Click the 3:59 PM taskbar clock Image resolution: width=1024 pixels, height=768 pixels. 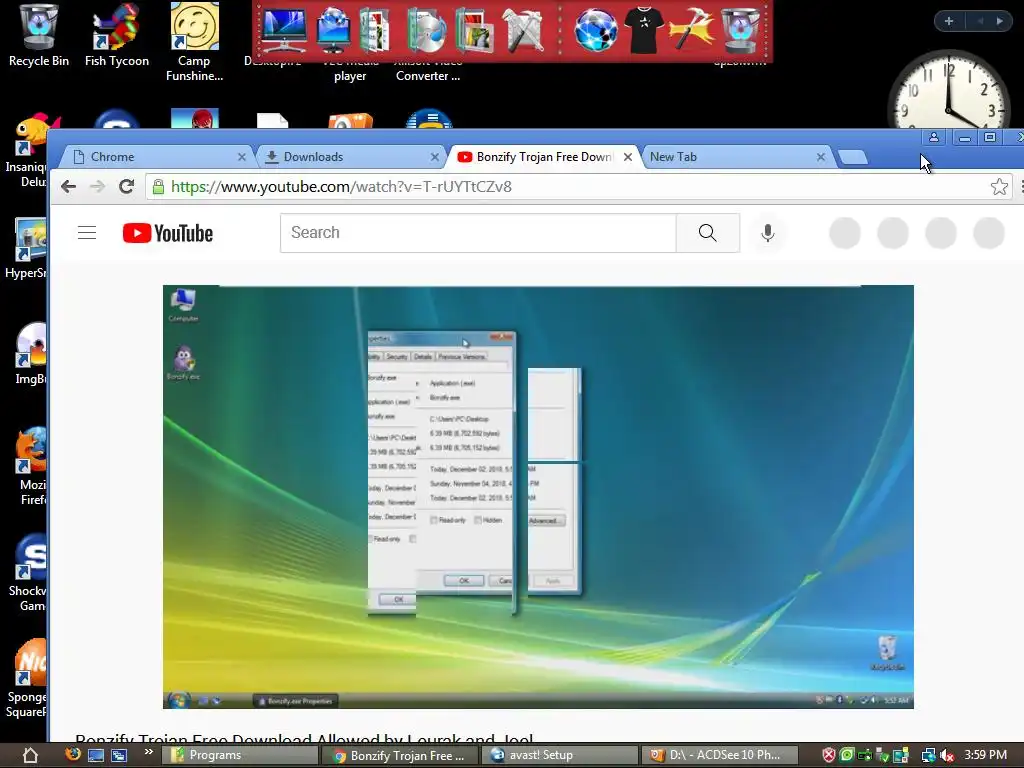[985, 755]
